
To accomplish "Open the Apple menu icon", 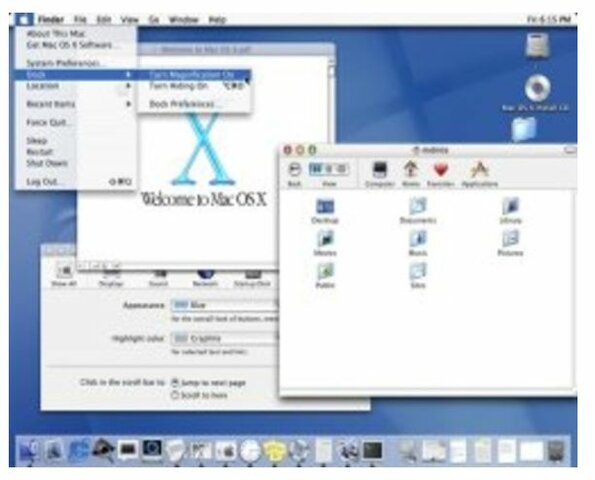I will click(x=24, y=19).
